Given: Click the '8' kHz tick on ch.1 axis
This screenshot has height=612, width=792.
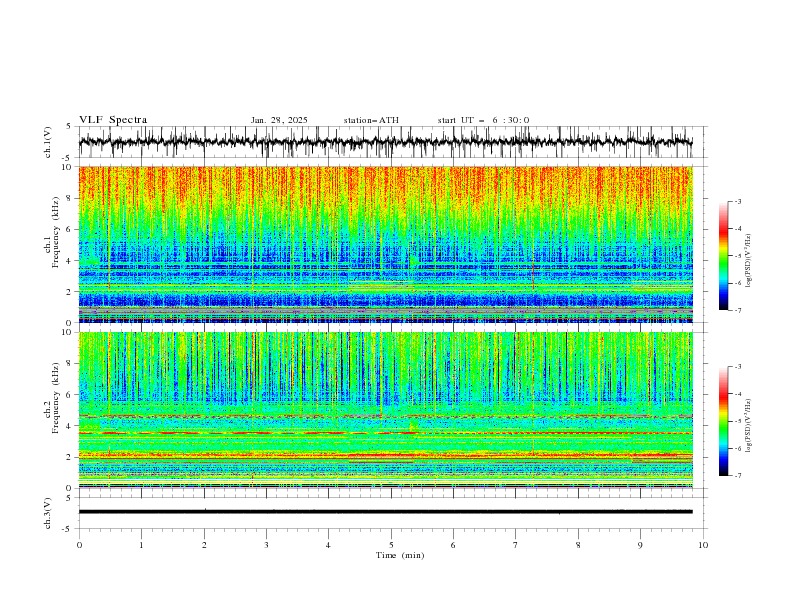Looking at the screenshot, I should (x=70, y=198).
